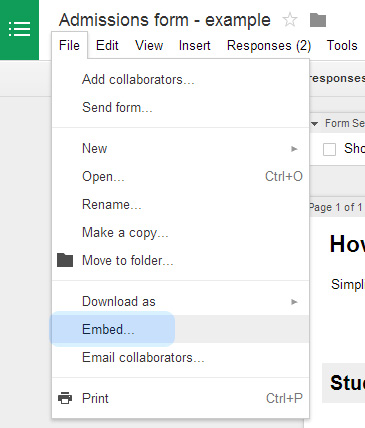This screenshot has height=428, width=365.
Task: Open the File menu
Action: [69, 45]
